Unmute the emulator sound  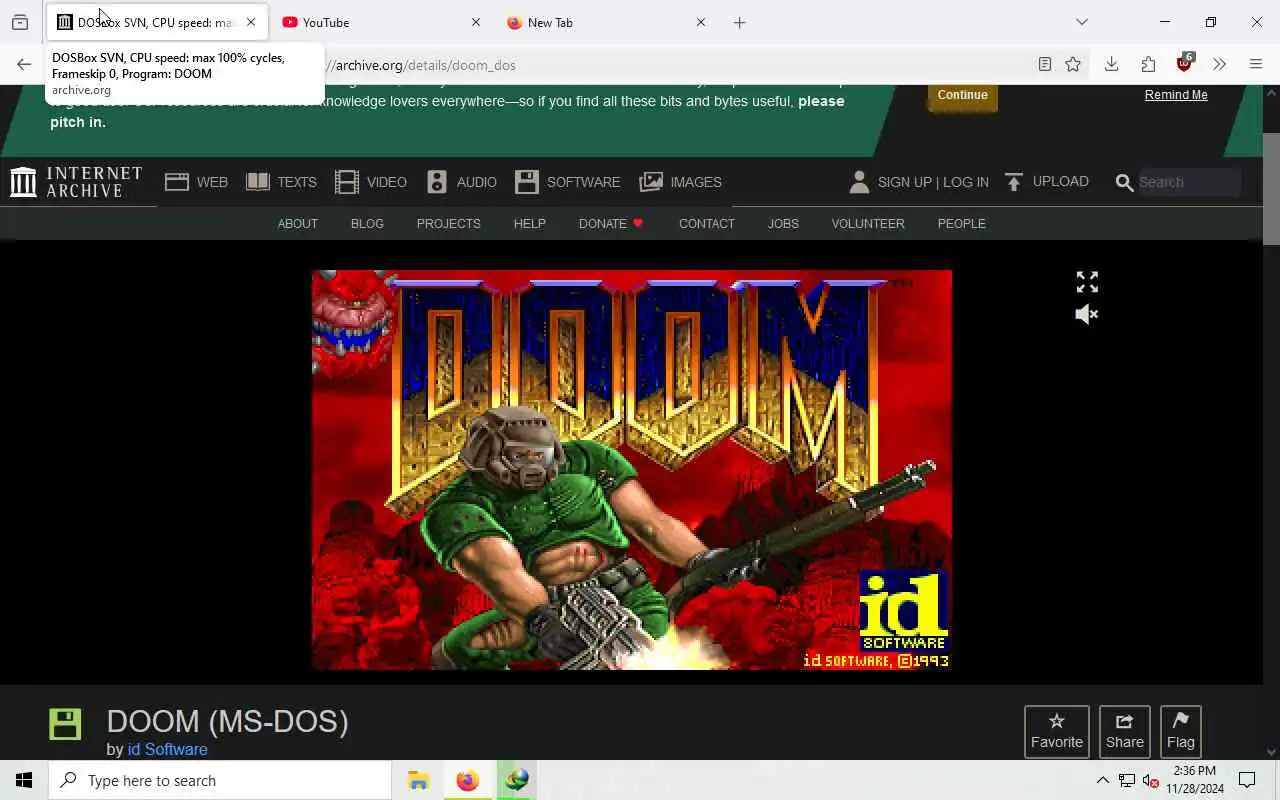pyautogui.click(x=1087, y=314)
